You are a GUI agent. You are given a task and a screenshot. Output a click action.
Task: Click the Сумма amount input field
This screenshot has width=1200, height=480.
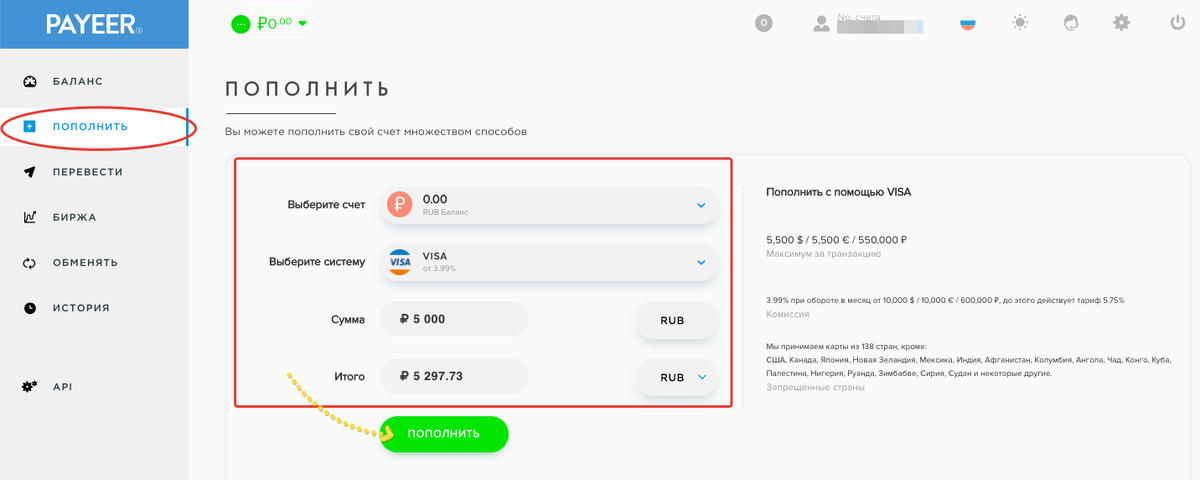coord(455,320)
